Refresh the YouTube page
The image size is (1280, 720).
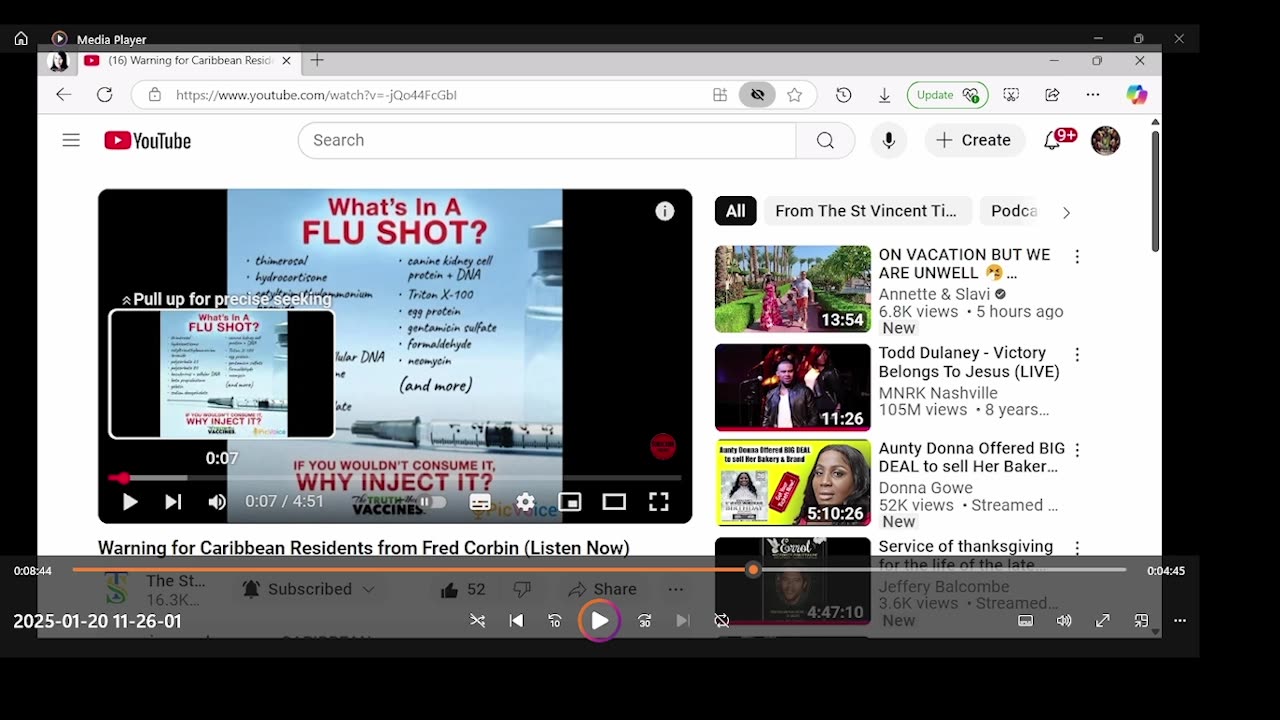(x=105, y=95)
